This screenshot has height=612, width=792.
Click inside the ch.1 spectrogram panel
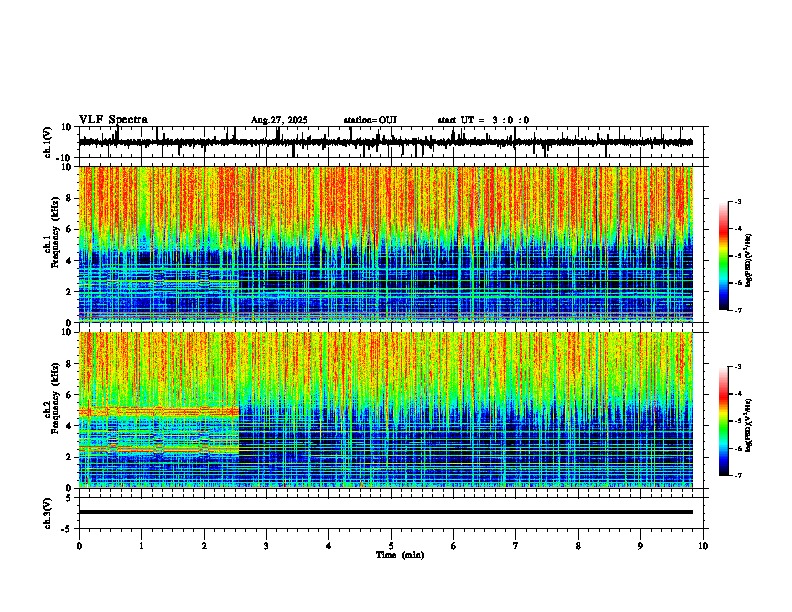[x=386, y=244]
